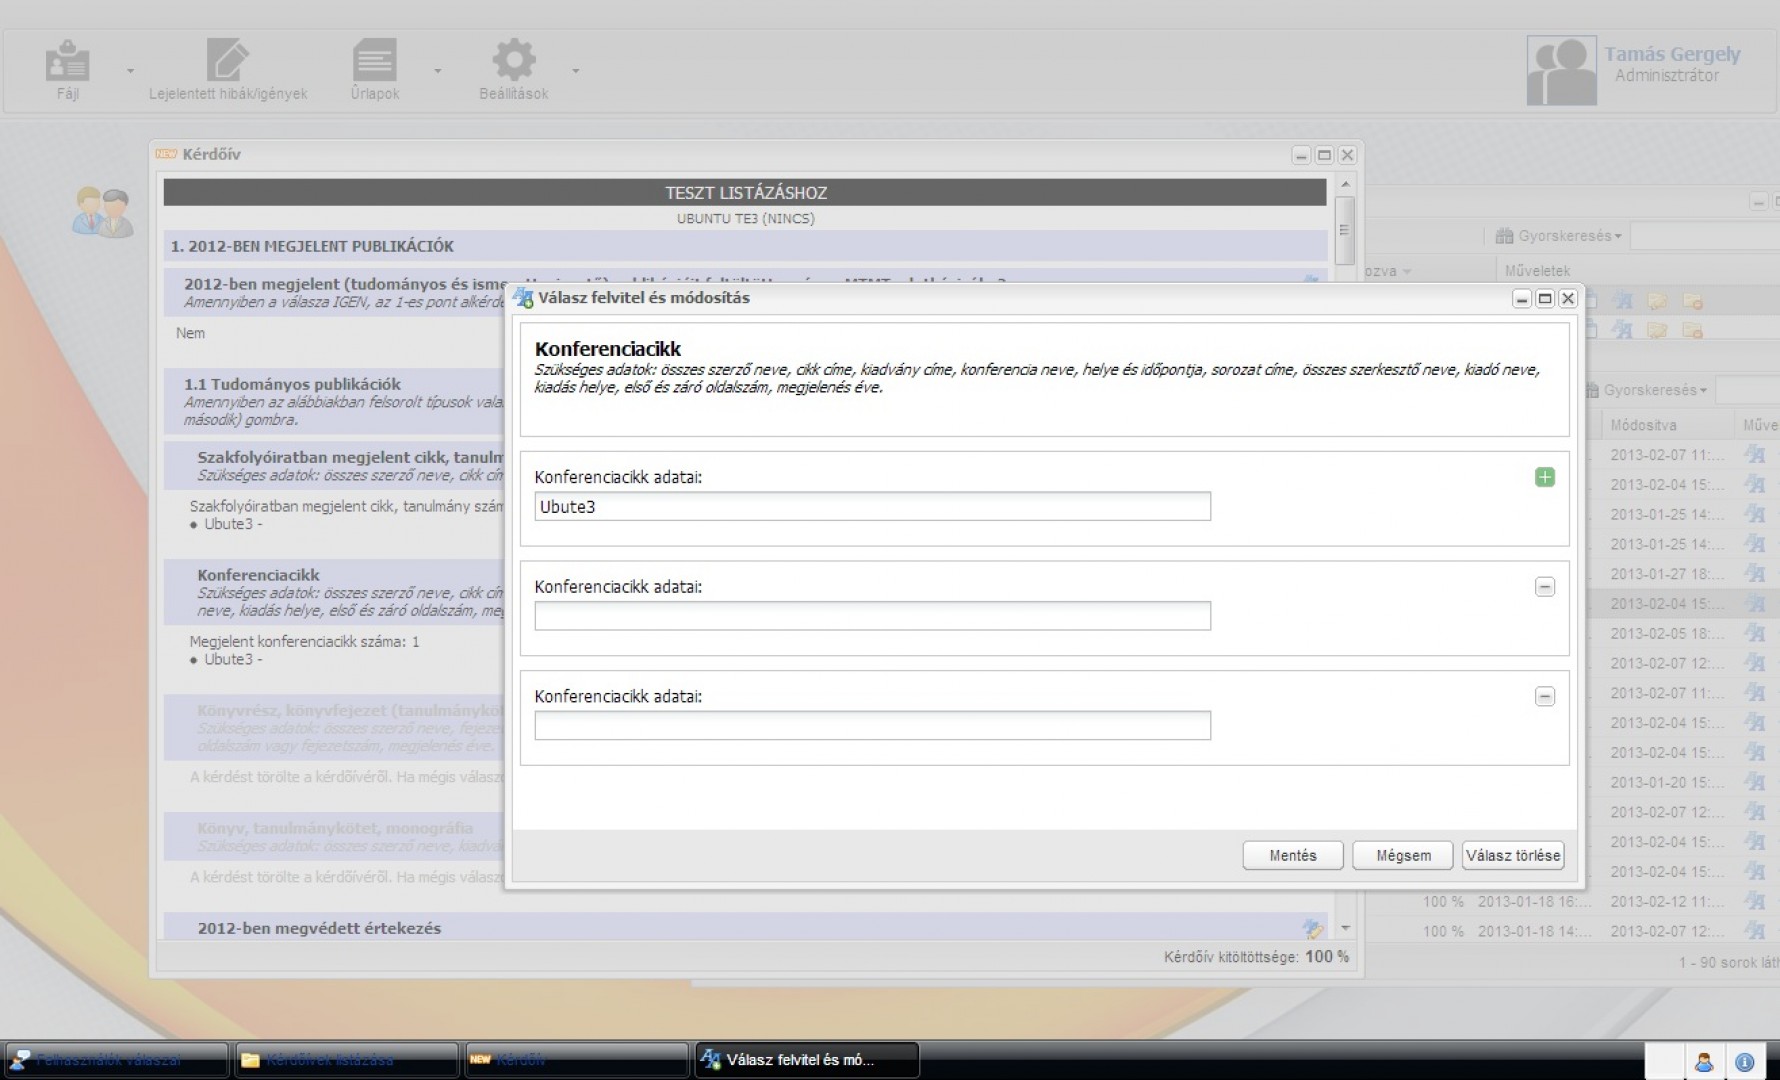Click the 2013-02-12 11 modified date cell
Screen dimensions: 1780x1080
1667,901
